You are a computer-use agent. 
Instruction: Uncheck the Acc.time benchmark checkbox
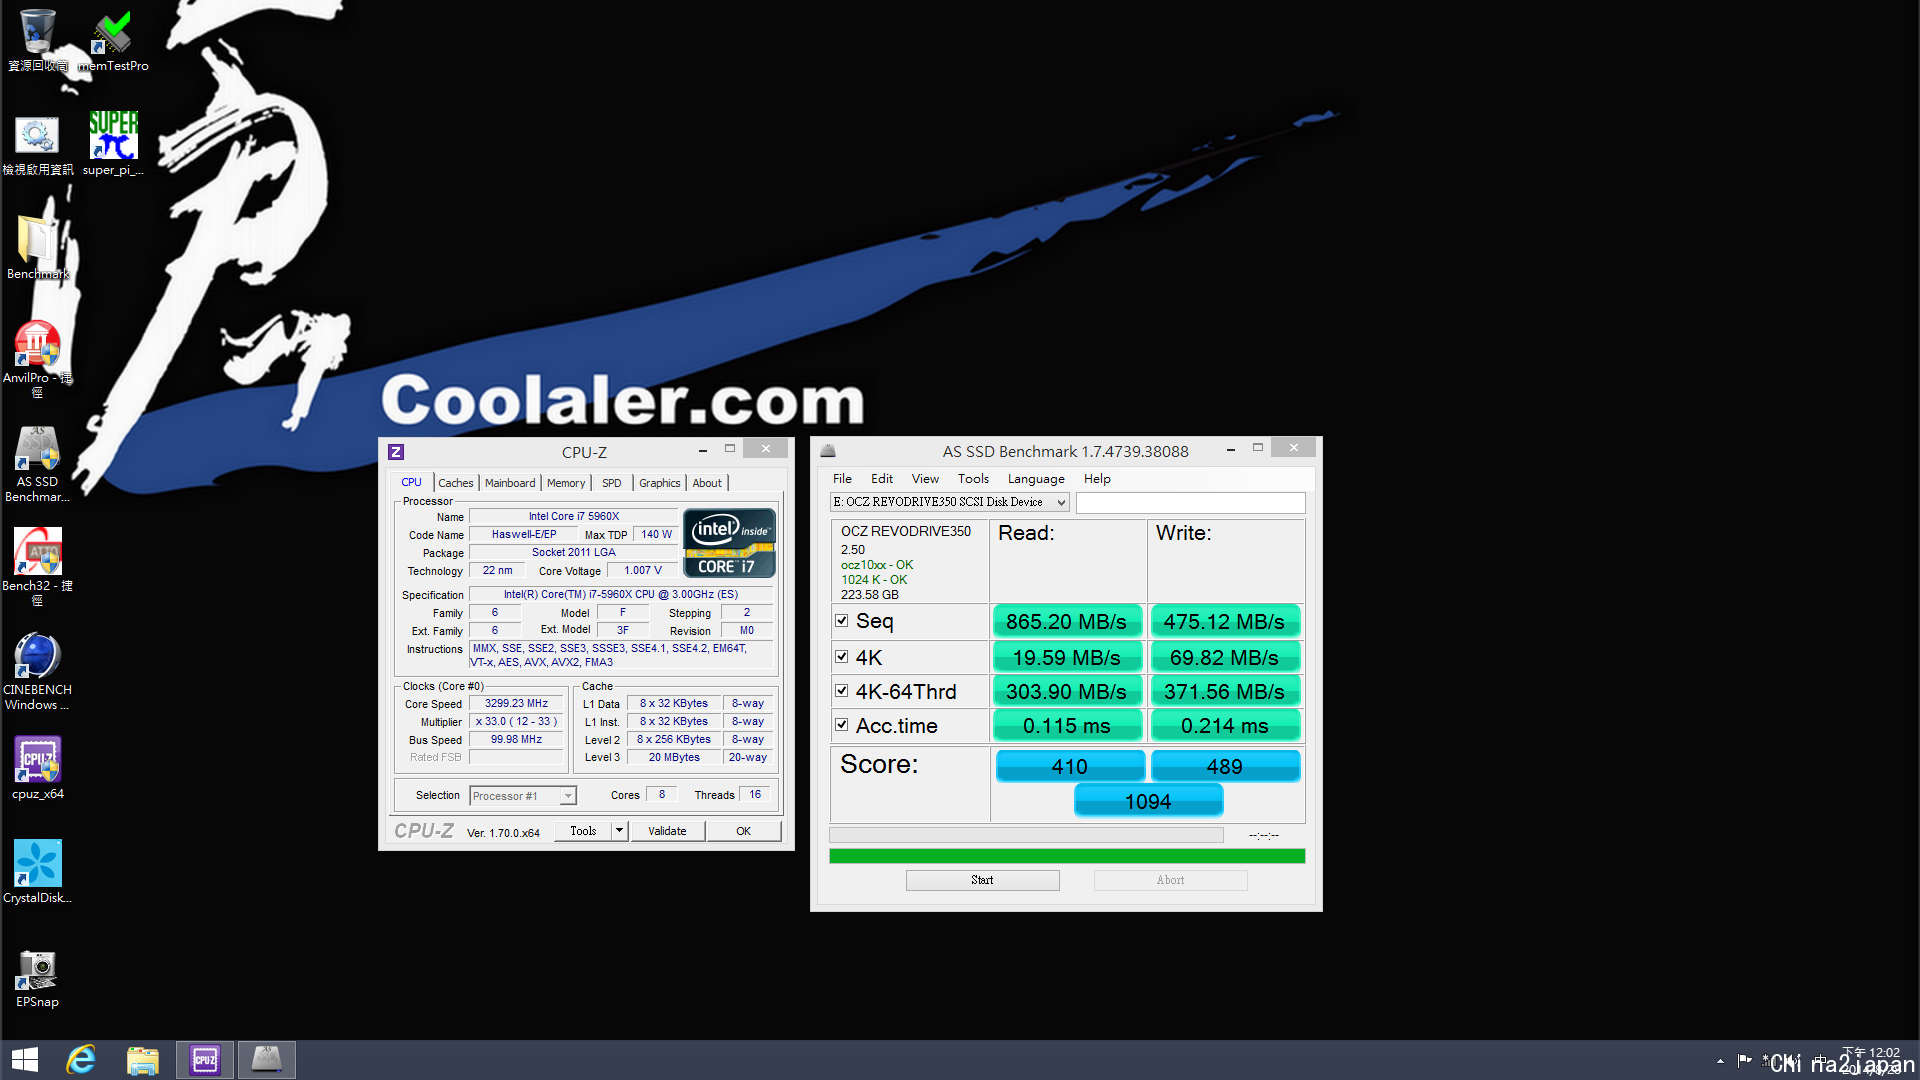(x=842, y=725)
